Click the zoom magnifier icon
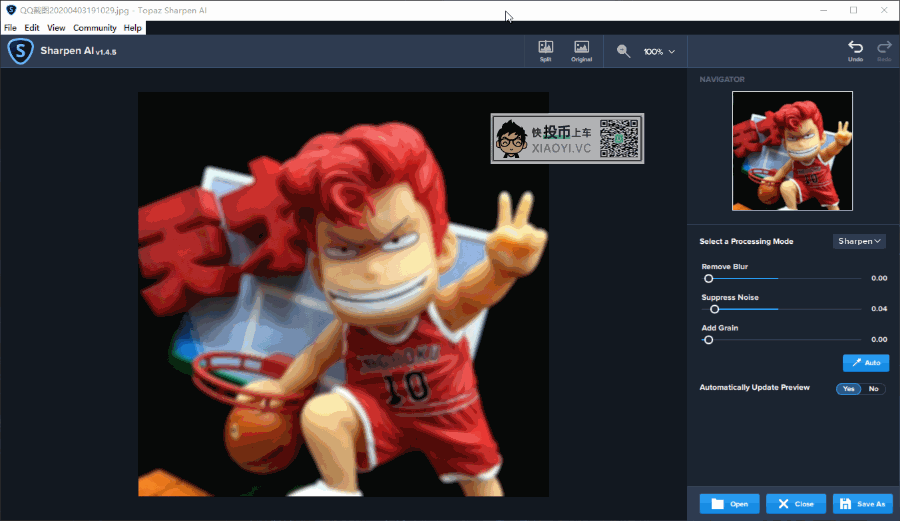900x521 pixels. [623, 51]
